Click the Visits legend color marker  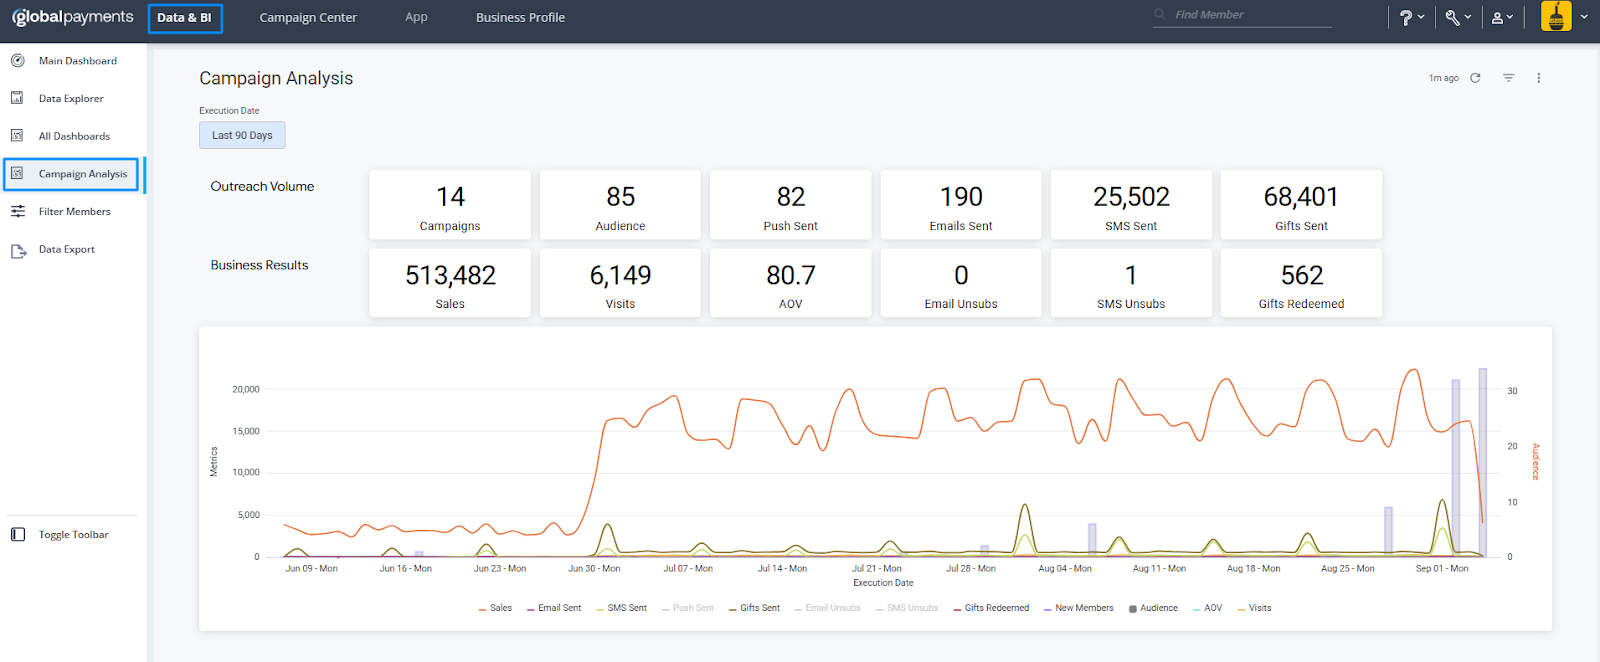[1241, 609]
